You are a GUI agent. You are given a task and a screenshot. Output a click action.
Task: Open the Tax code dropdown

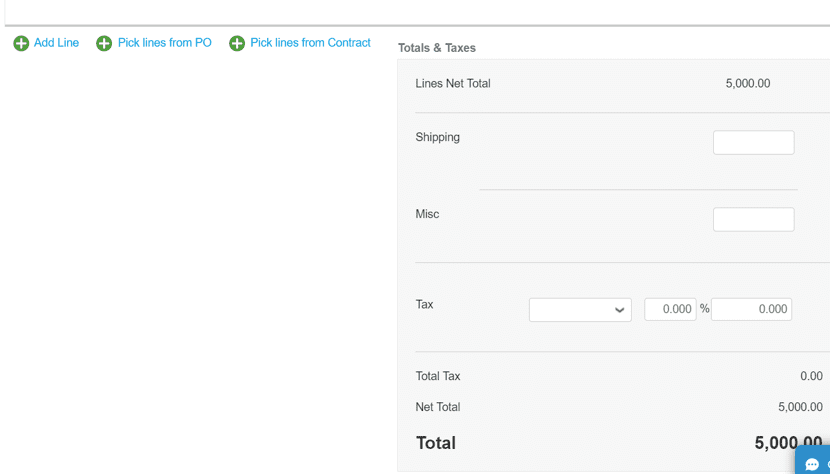tap(580, 310)
